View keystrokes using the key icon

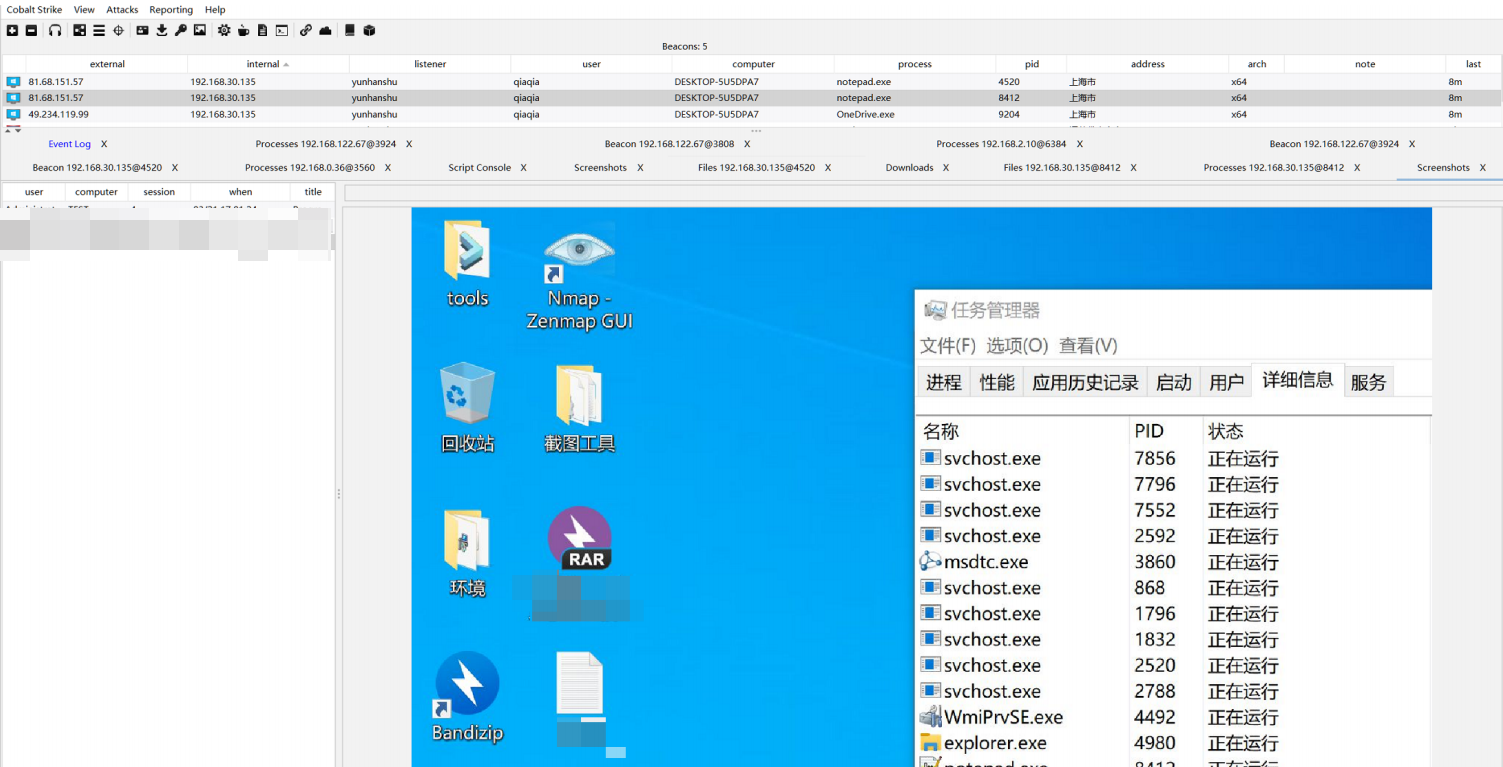click(x=181, y=31)
